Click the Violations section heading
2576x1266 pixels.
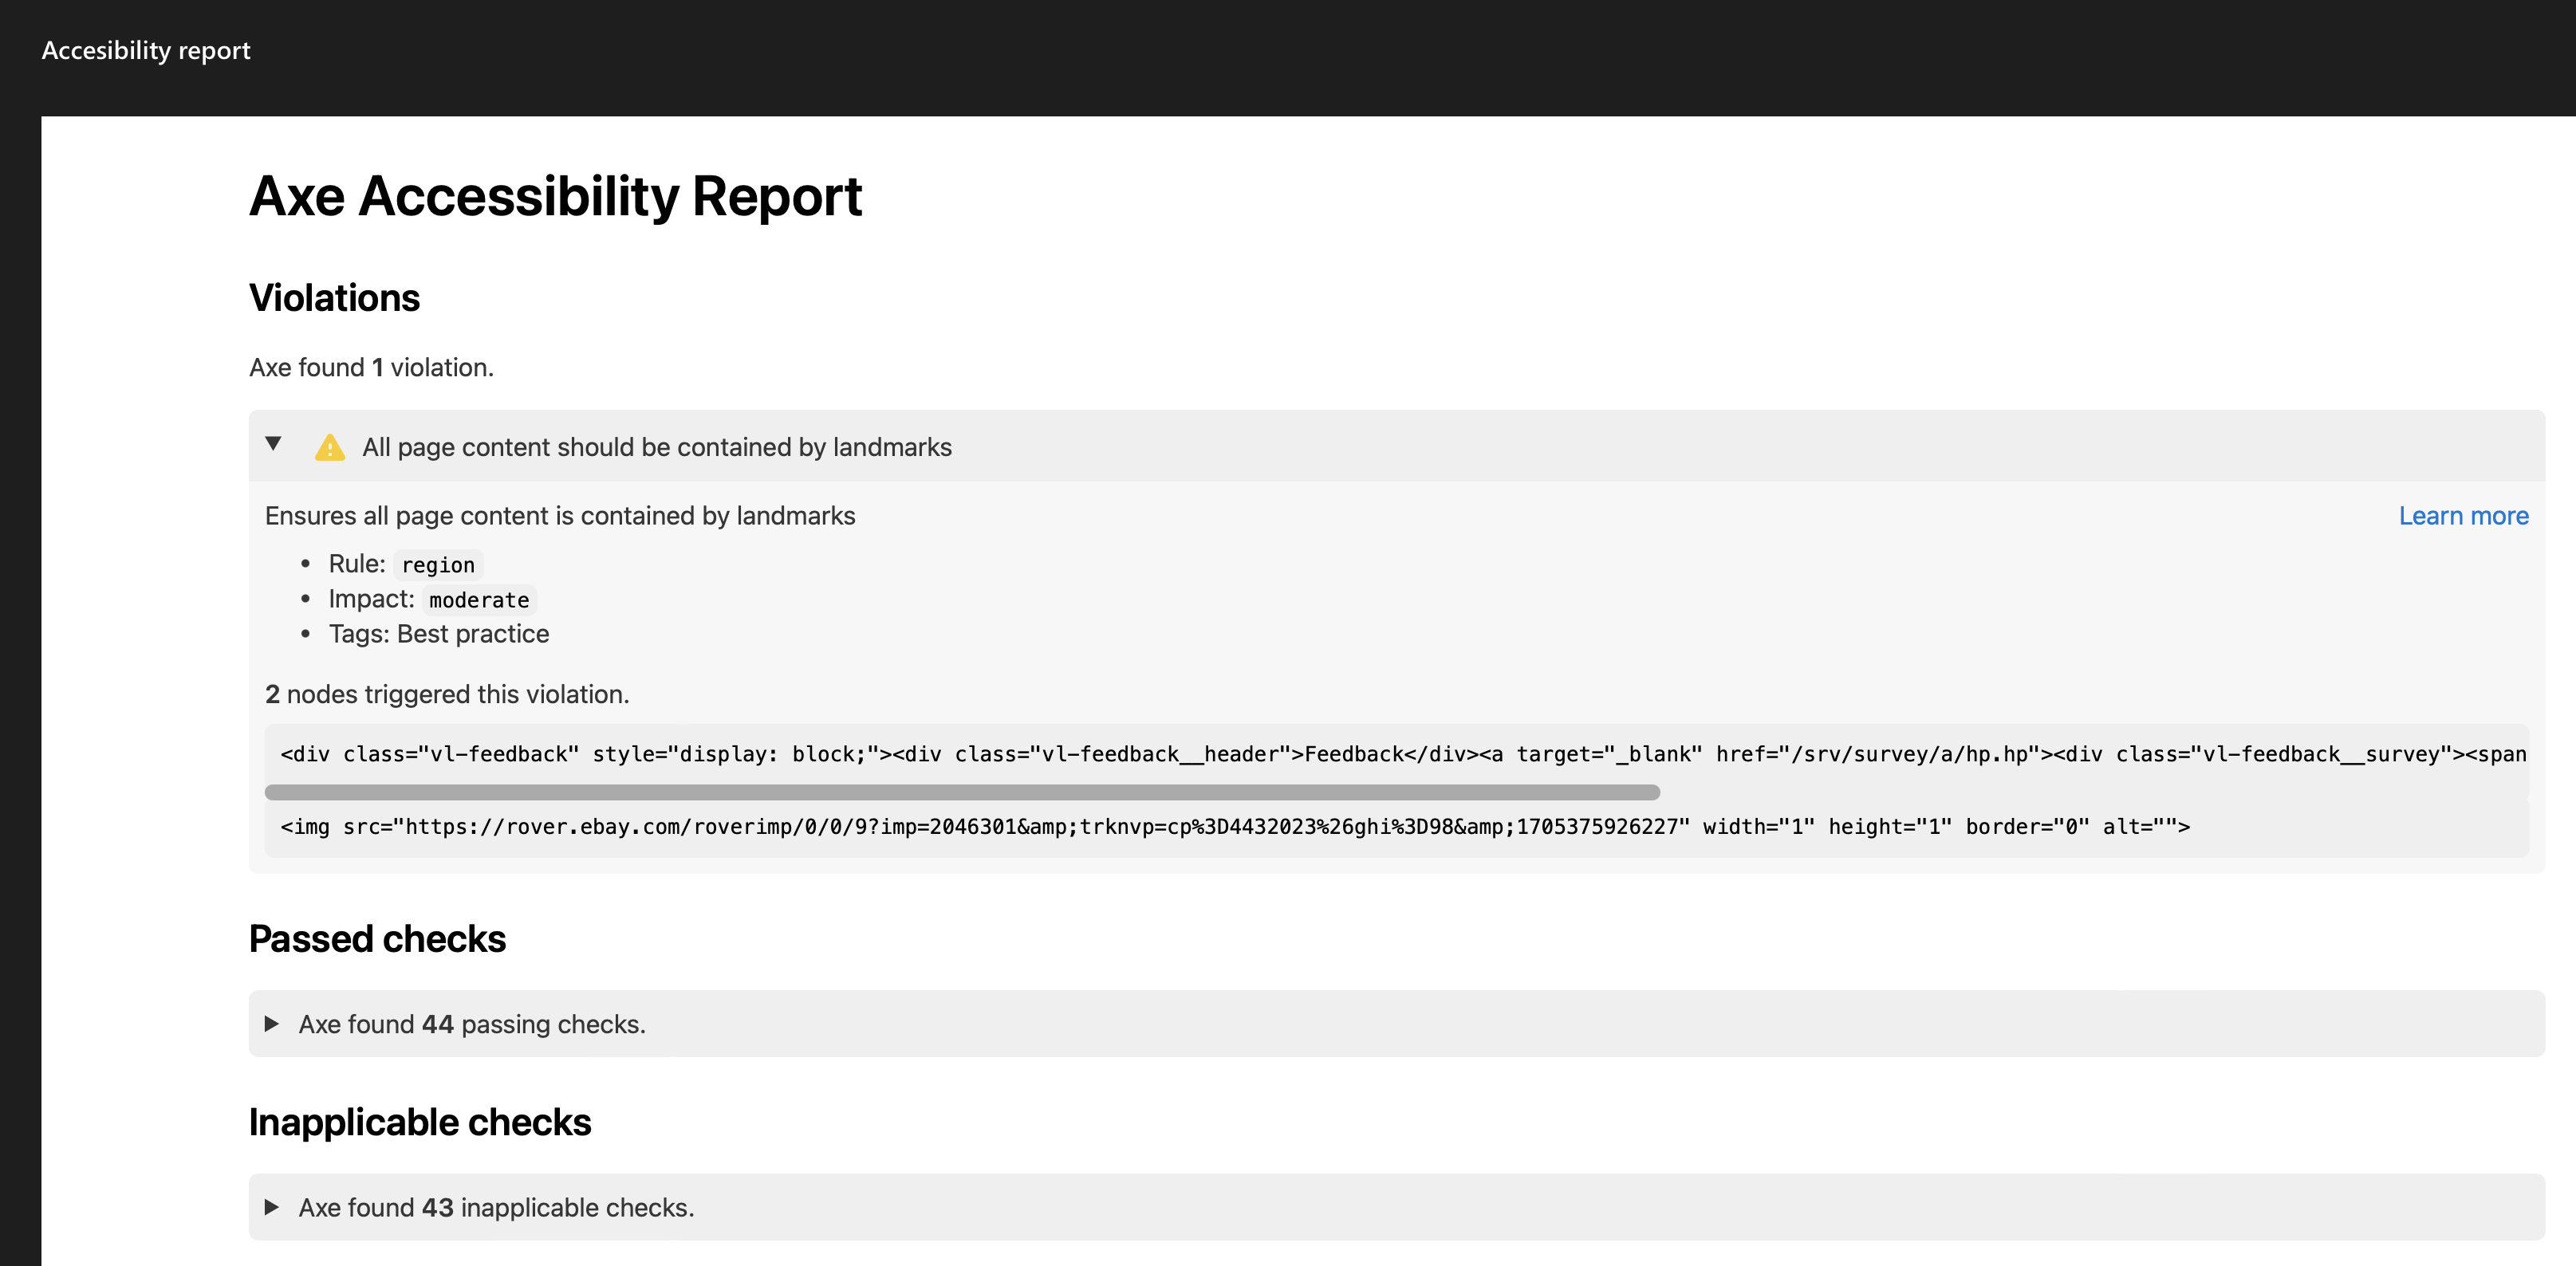tap(334, 298)
